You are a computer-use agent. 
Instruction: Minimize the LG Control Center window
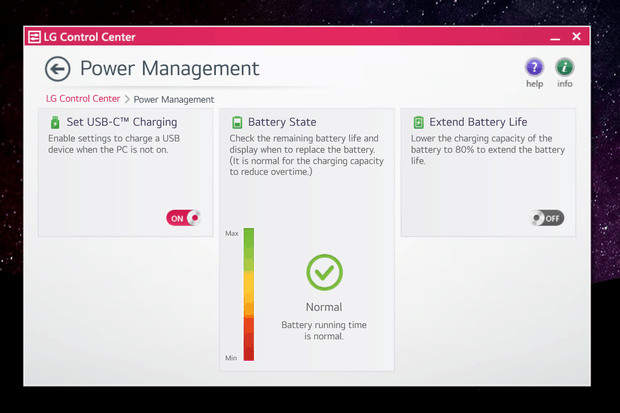pos(555,38)
